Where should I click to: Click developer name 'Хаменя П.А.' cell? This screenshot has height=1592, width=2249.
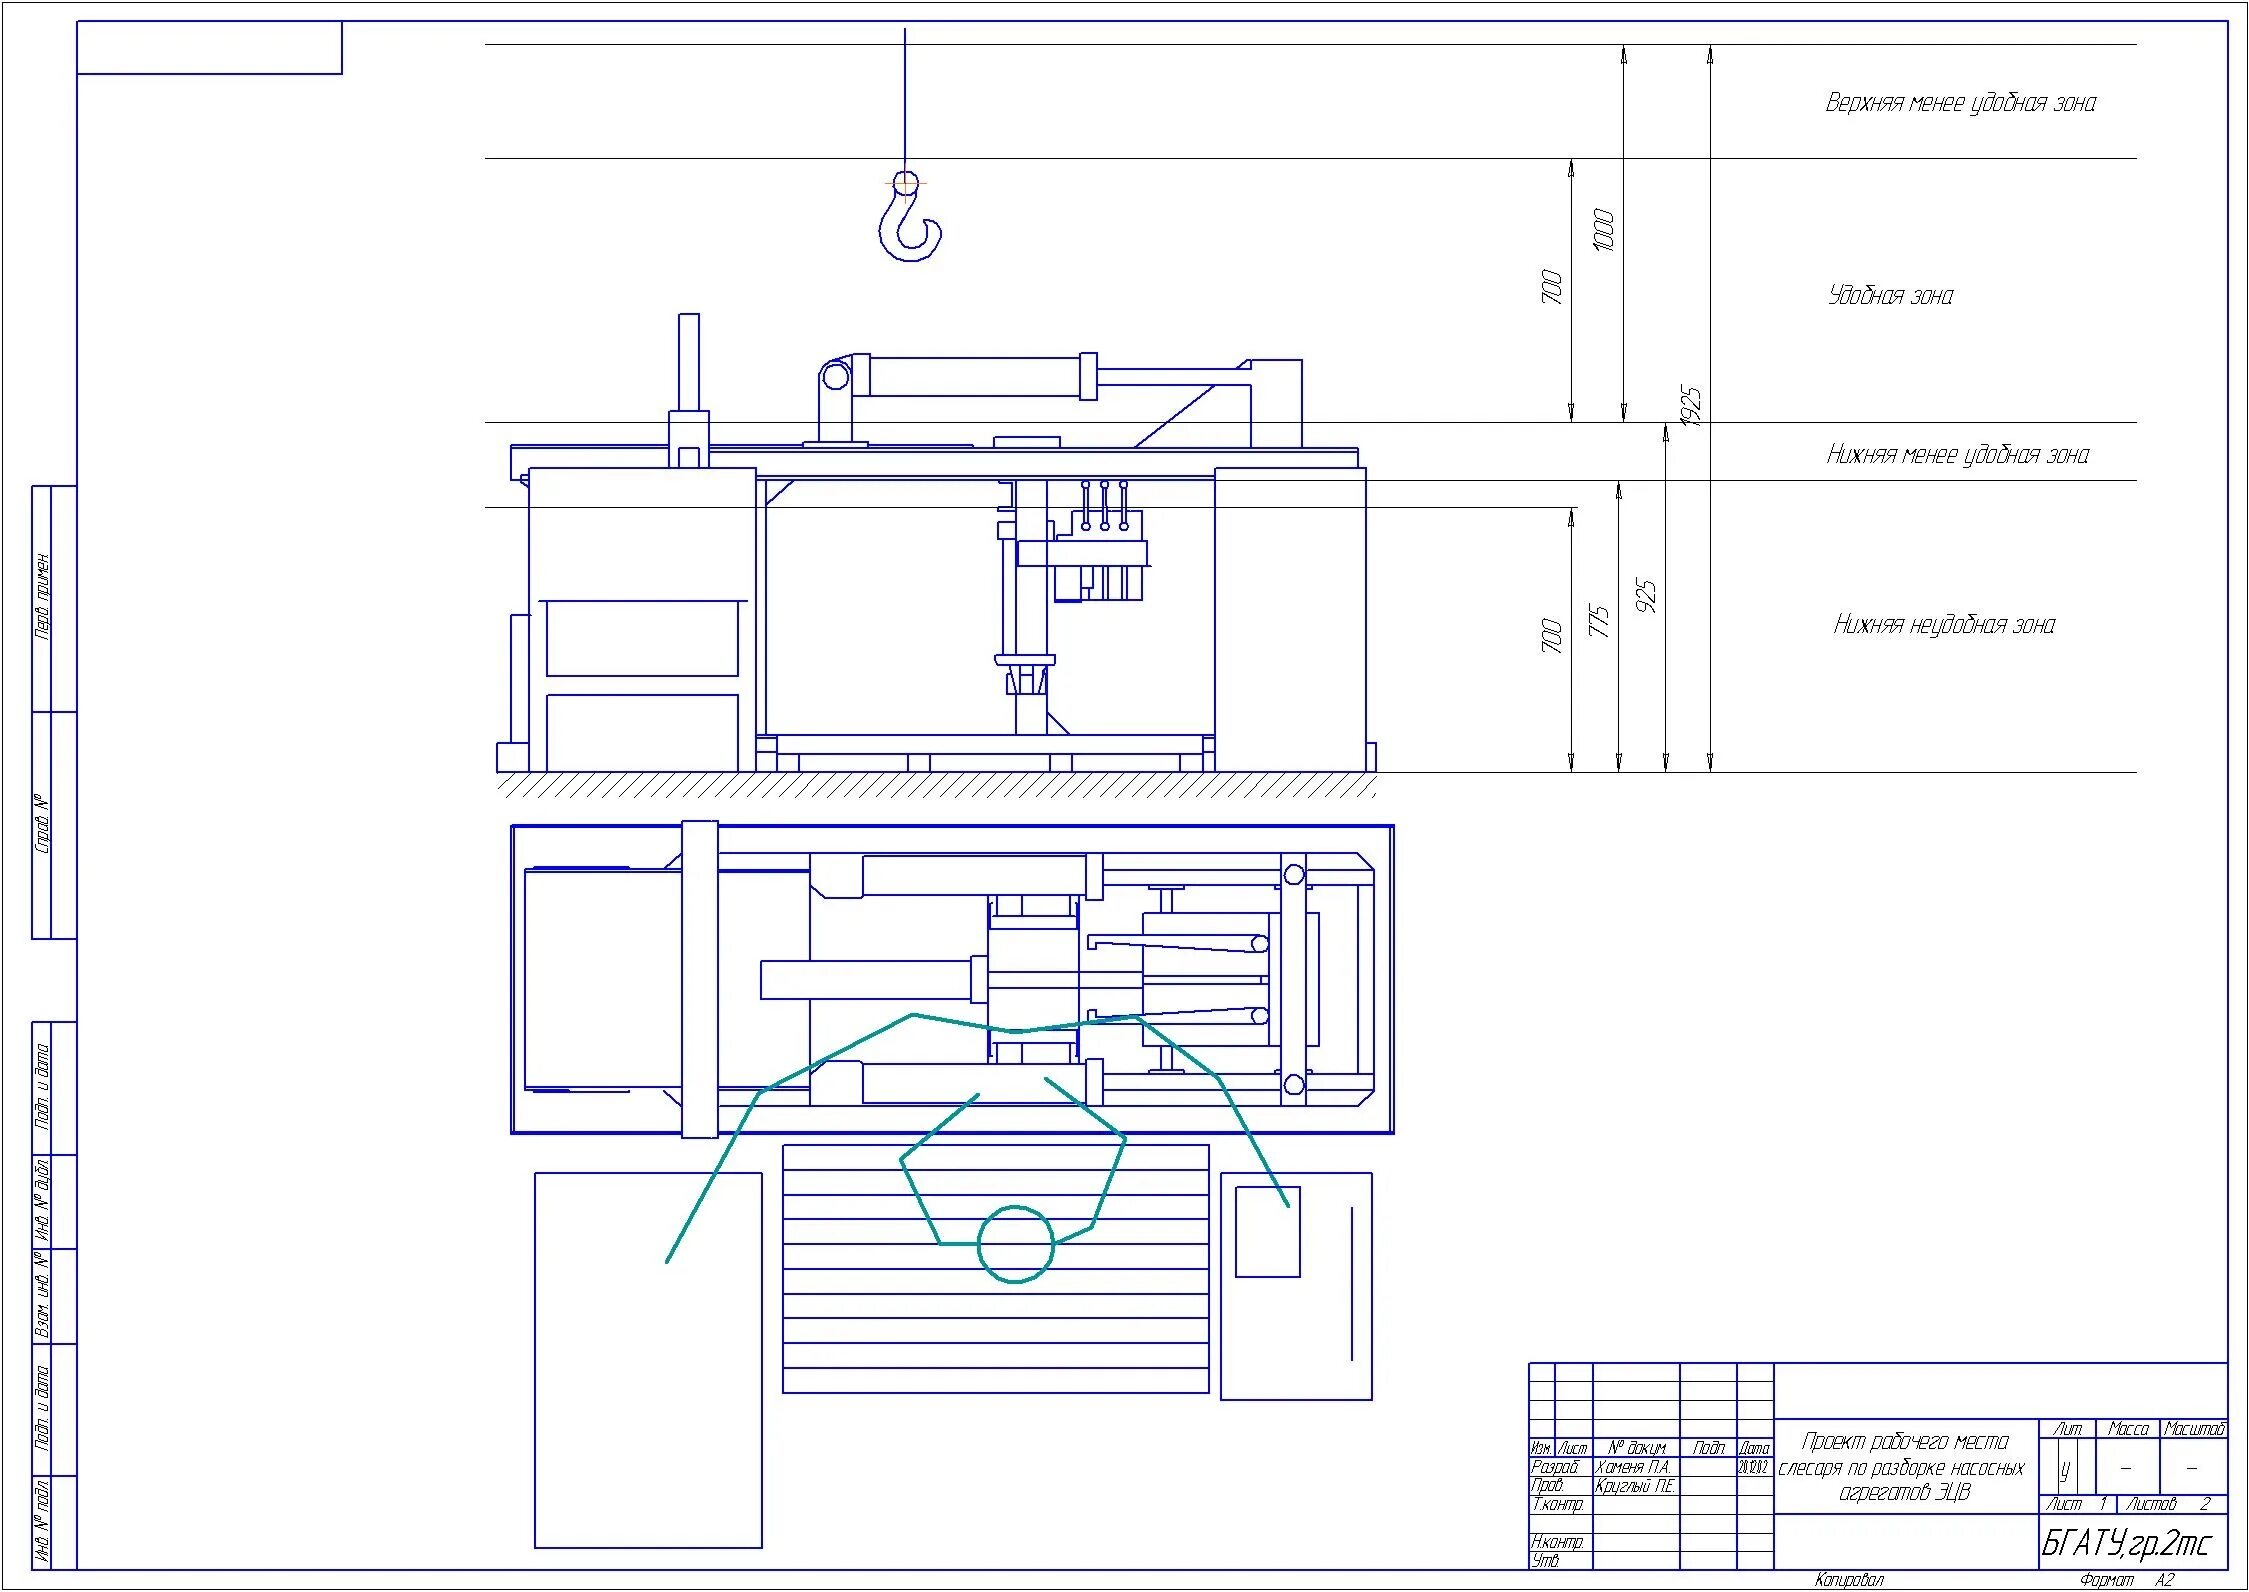[x=1634, y=1467]
